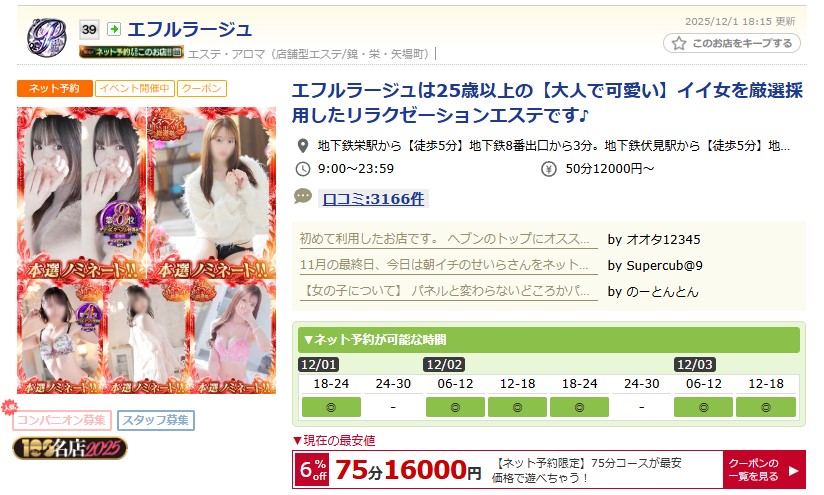Open the コンパニオン募集 button

(62, 420)
